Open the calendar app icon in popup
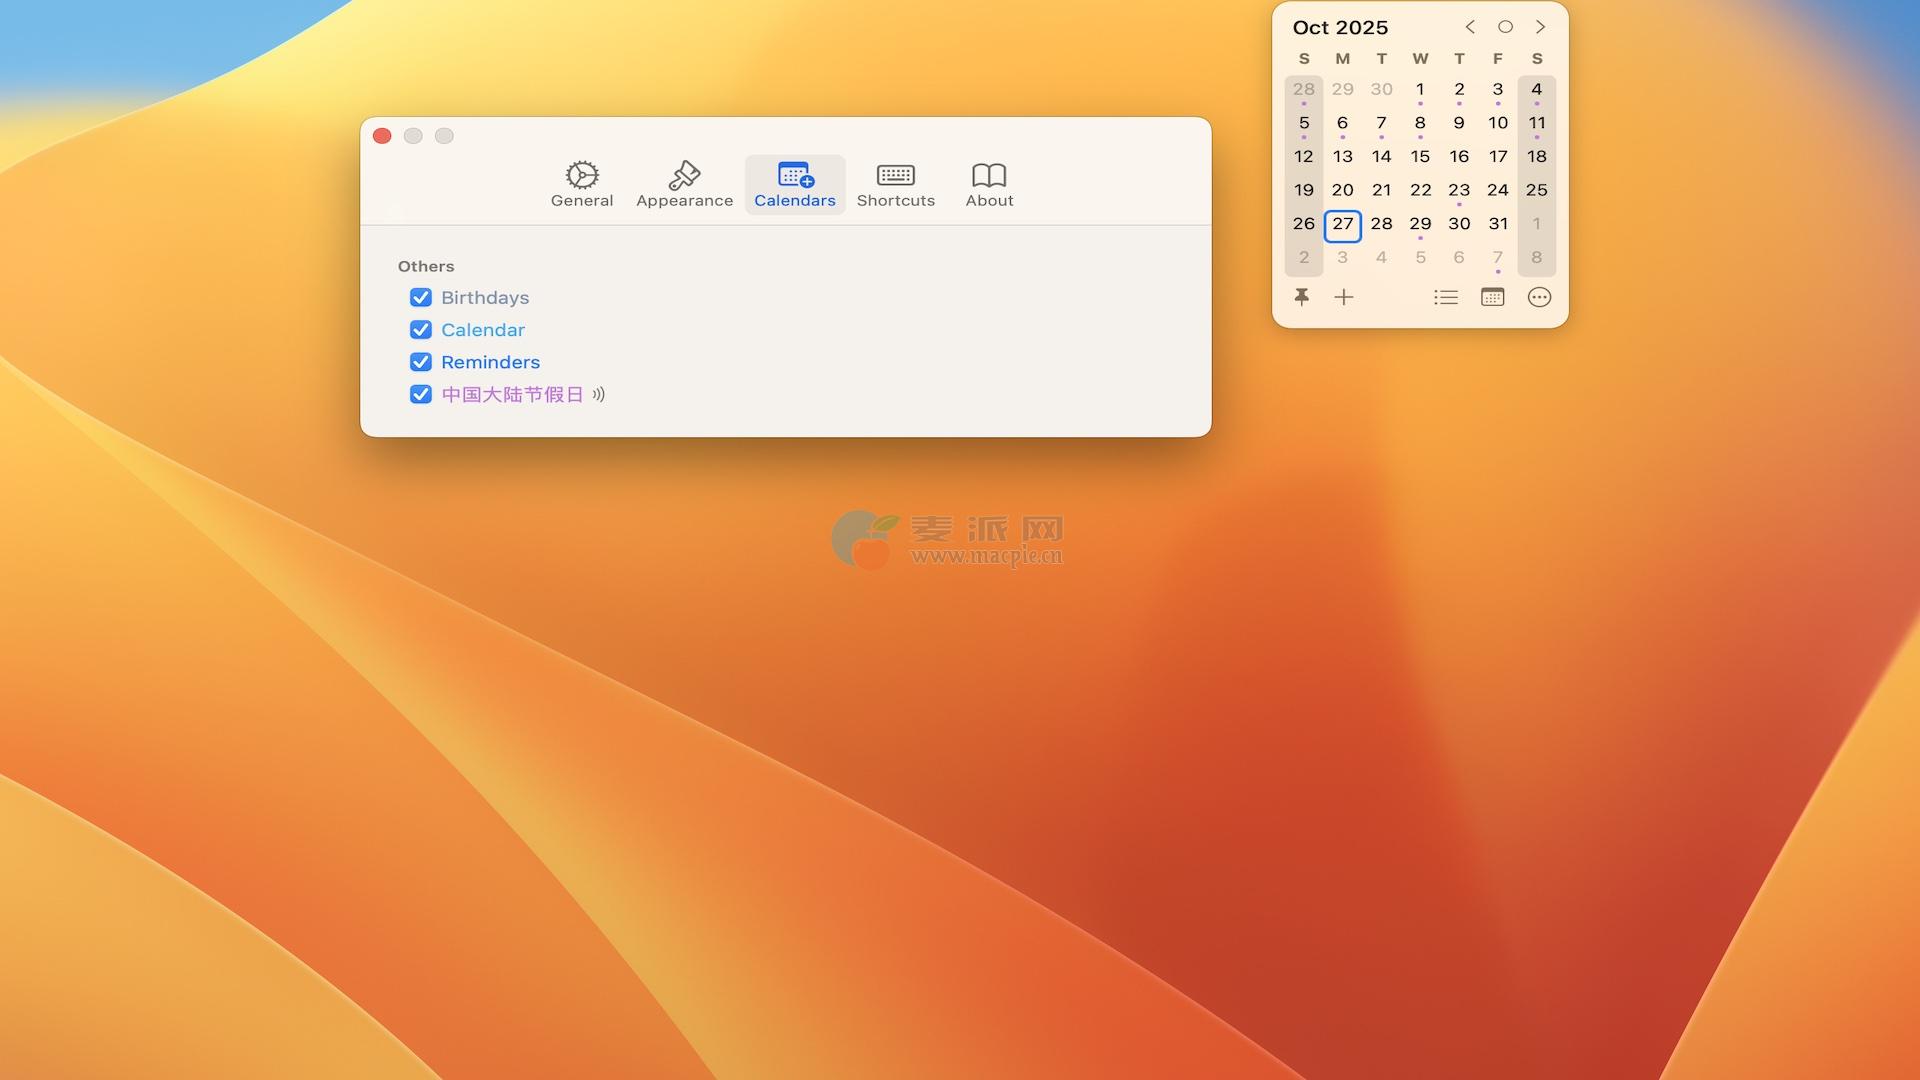The height and width of the screenshot is (1080, 1920). click(1492, 297)
